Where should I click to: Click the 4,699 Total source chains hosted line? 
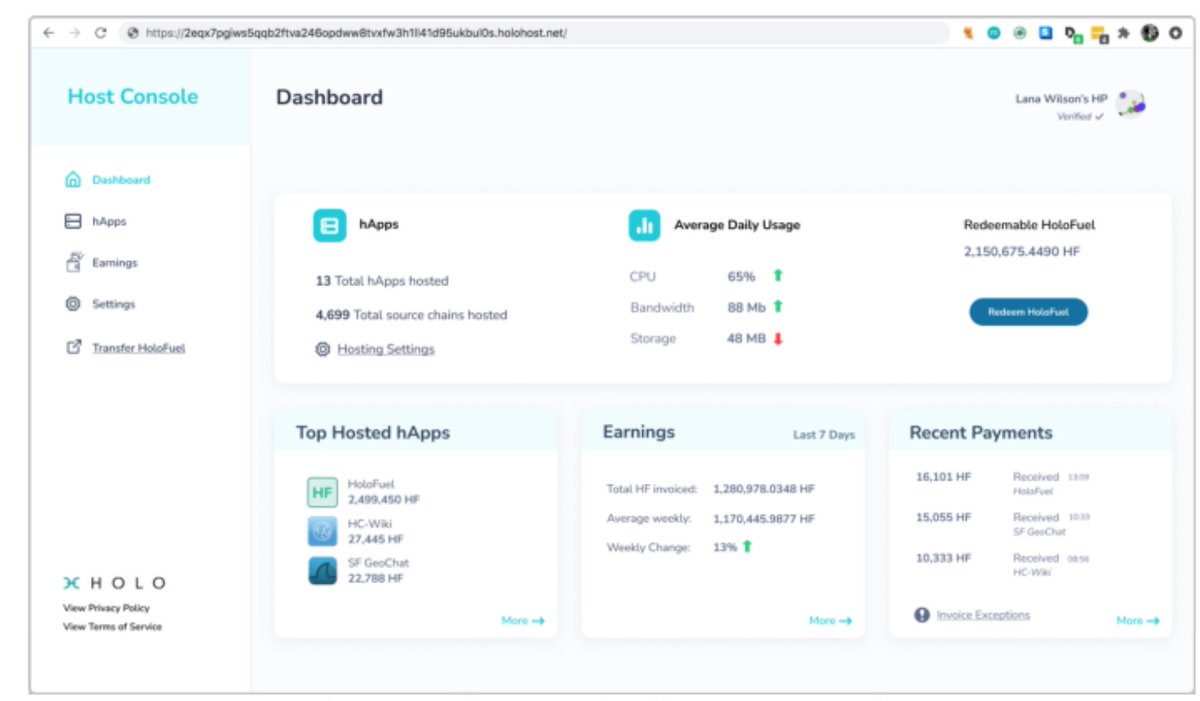[x=411, y=315]
